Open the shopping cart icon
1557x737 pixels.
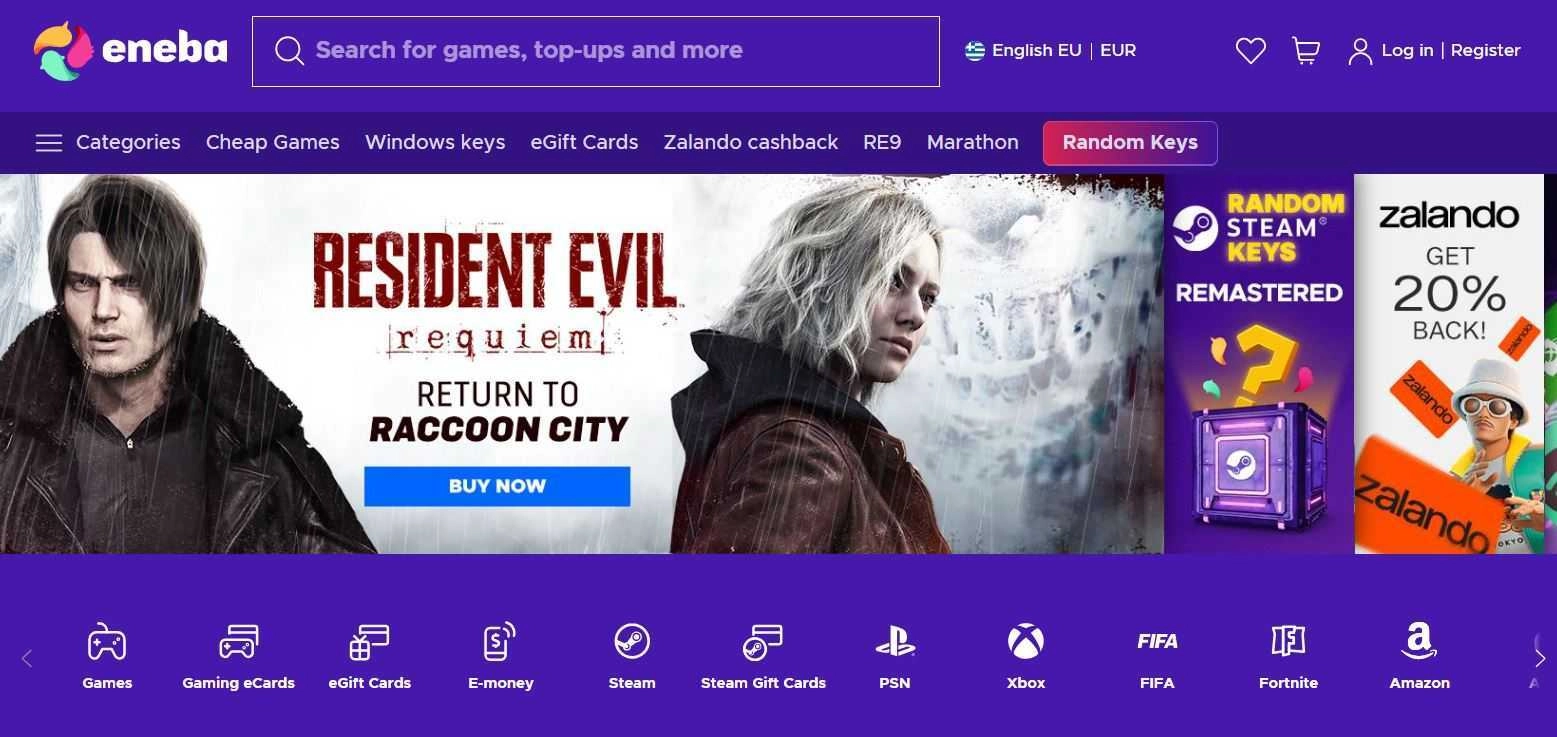coord(1306,50)
